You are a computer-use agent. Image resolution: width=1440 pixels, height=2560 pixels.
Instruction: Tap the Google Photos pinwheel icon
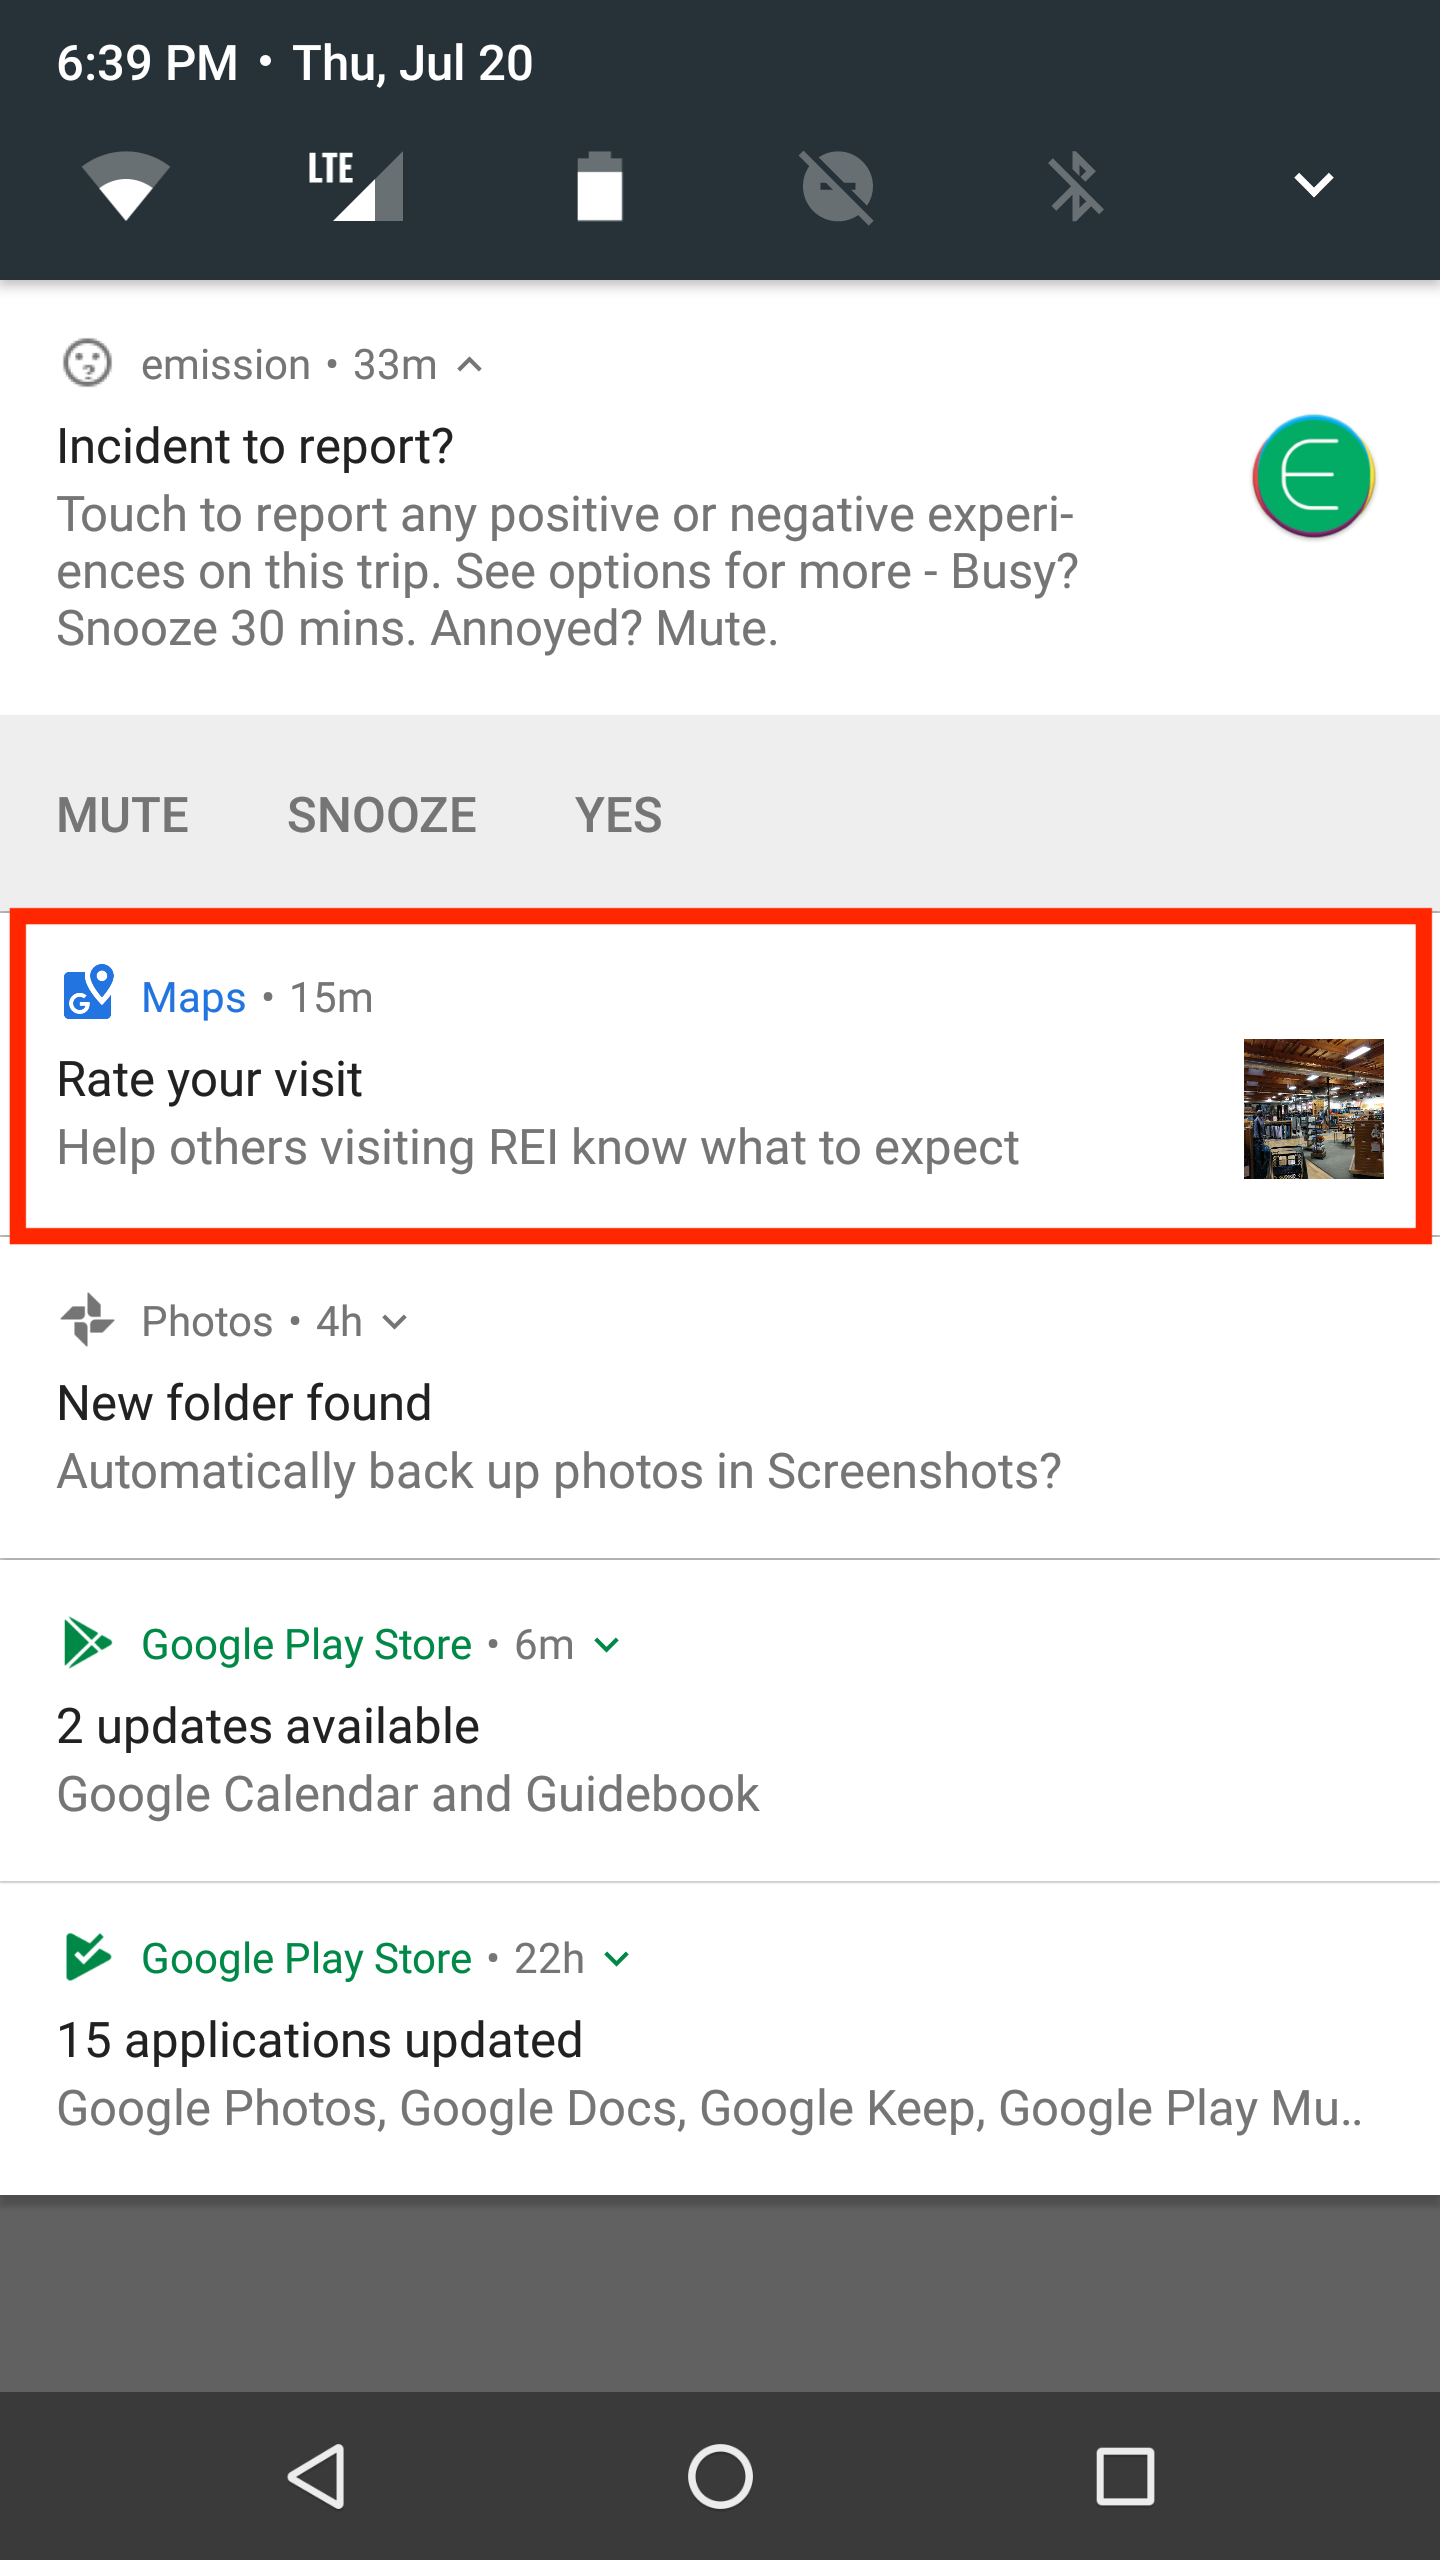point(88,1320)
